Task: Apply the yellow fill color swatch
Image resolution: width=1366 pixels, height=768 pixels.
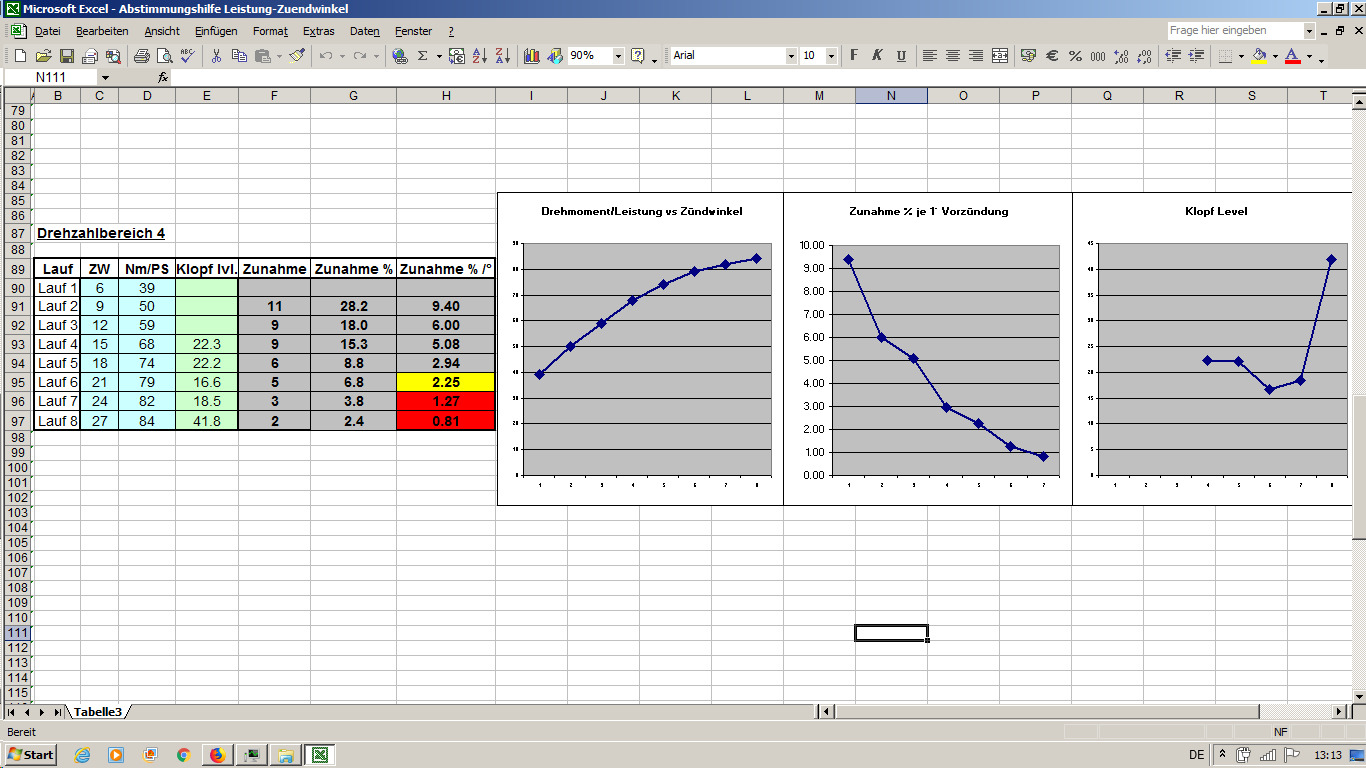Action: [1259, 56]
